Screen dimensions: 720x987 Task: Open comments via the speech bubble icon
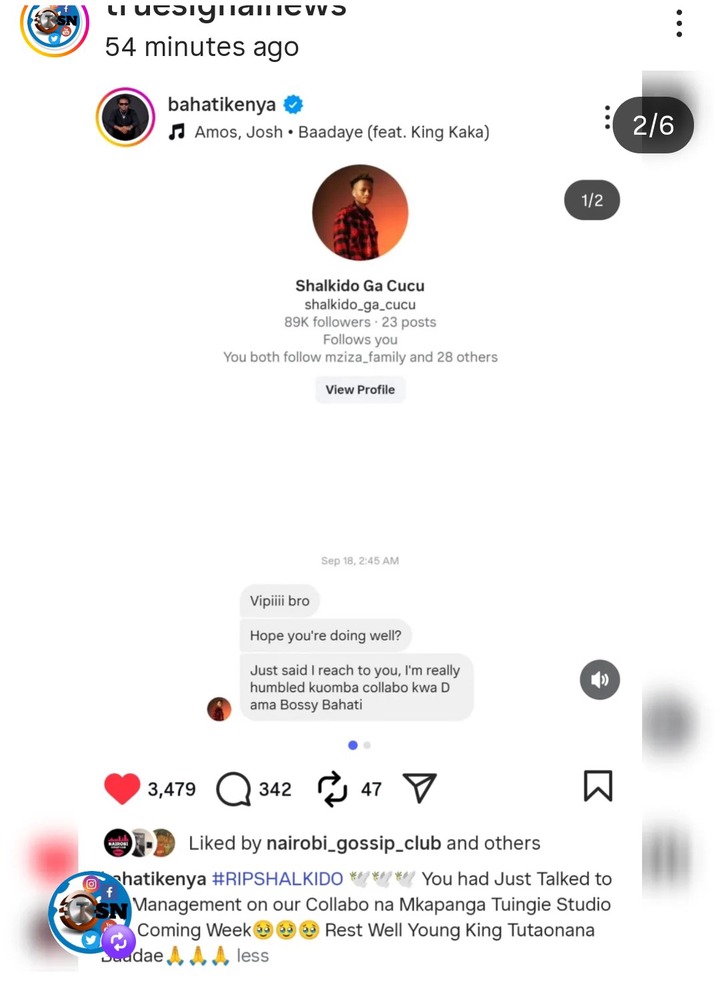[233, 789]
